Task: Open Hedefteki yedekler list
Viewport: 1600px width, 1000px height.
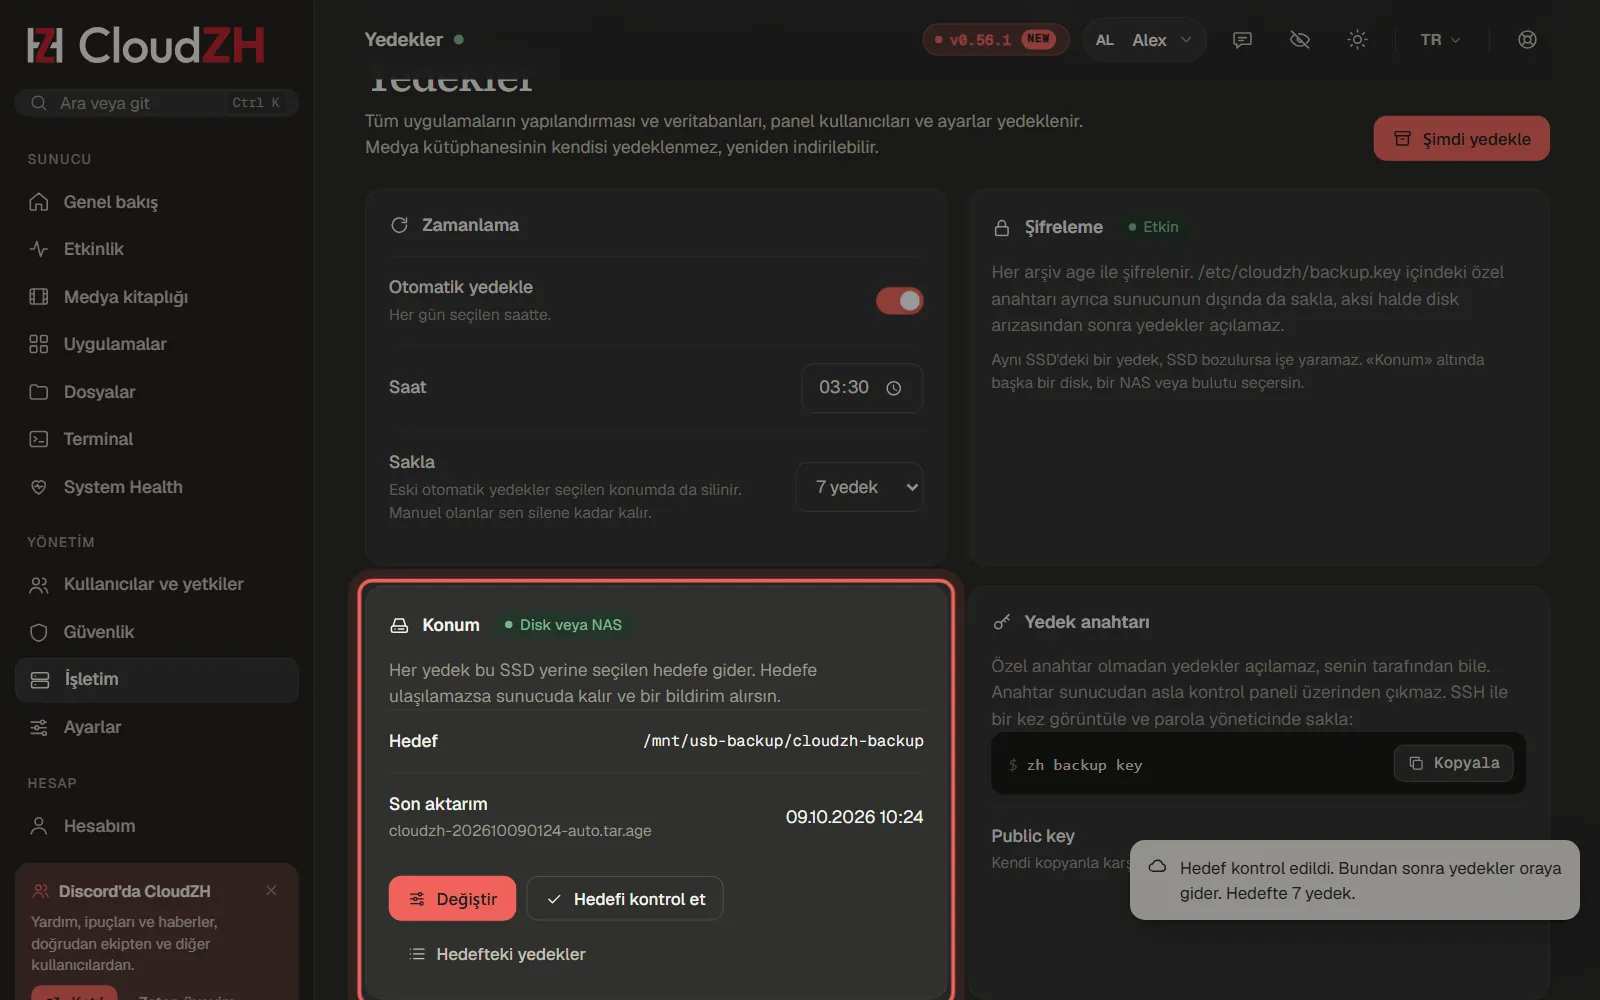Action: (x=497, y=954)
